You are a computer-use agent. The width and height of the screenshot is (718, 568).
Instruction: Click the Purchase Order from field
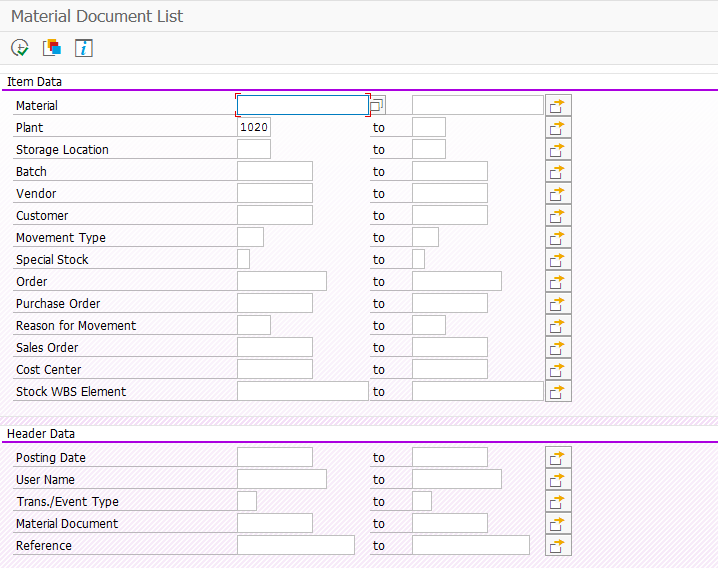(275, 303)
